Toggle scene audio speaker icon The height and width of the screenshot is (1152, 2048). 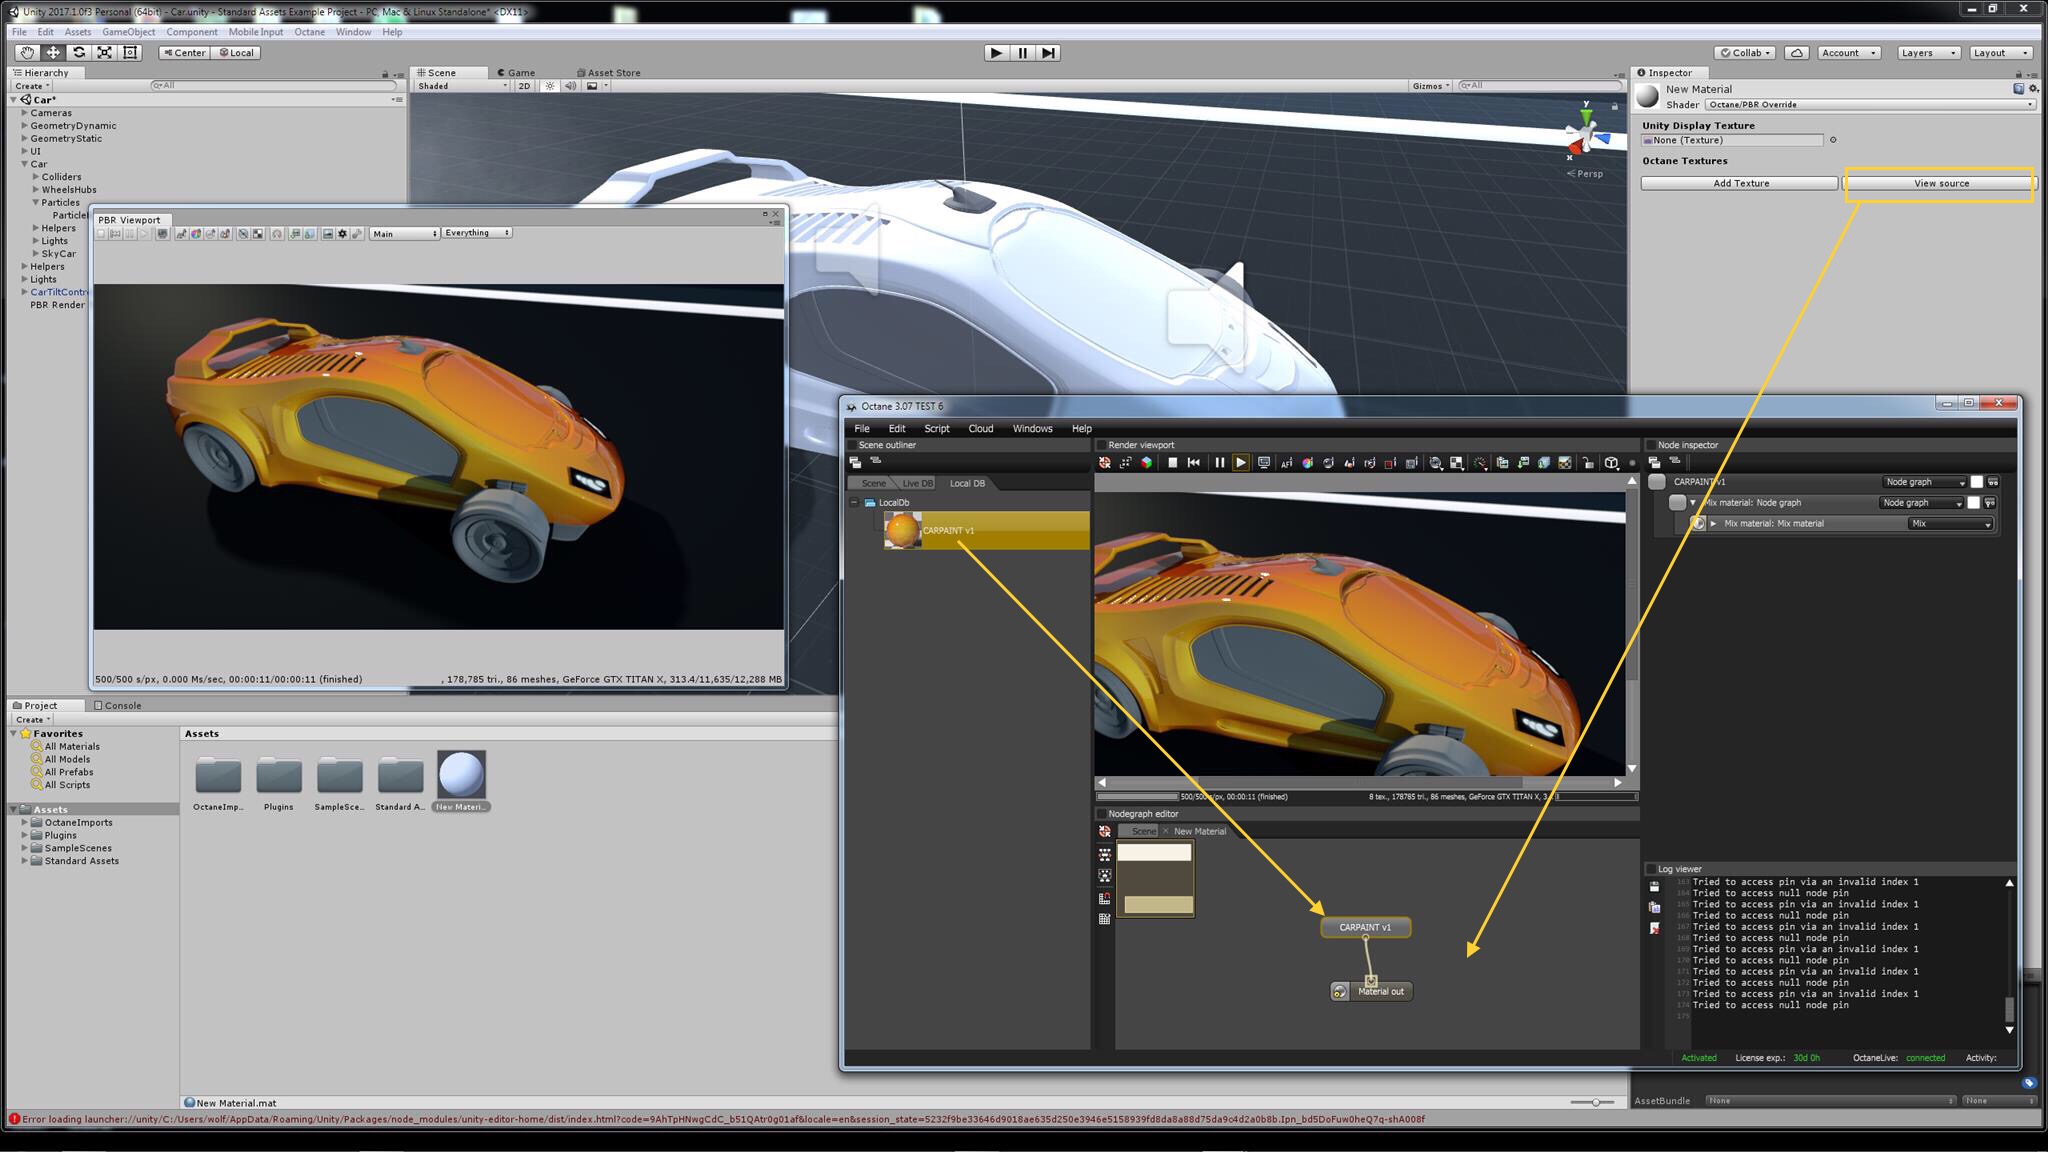pyautogui.click(x=570, y=86)
